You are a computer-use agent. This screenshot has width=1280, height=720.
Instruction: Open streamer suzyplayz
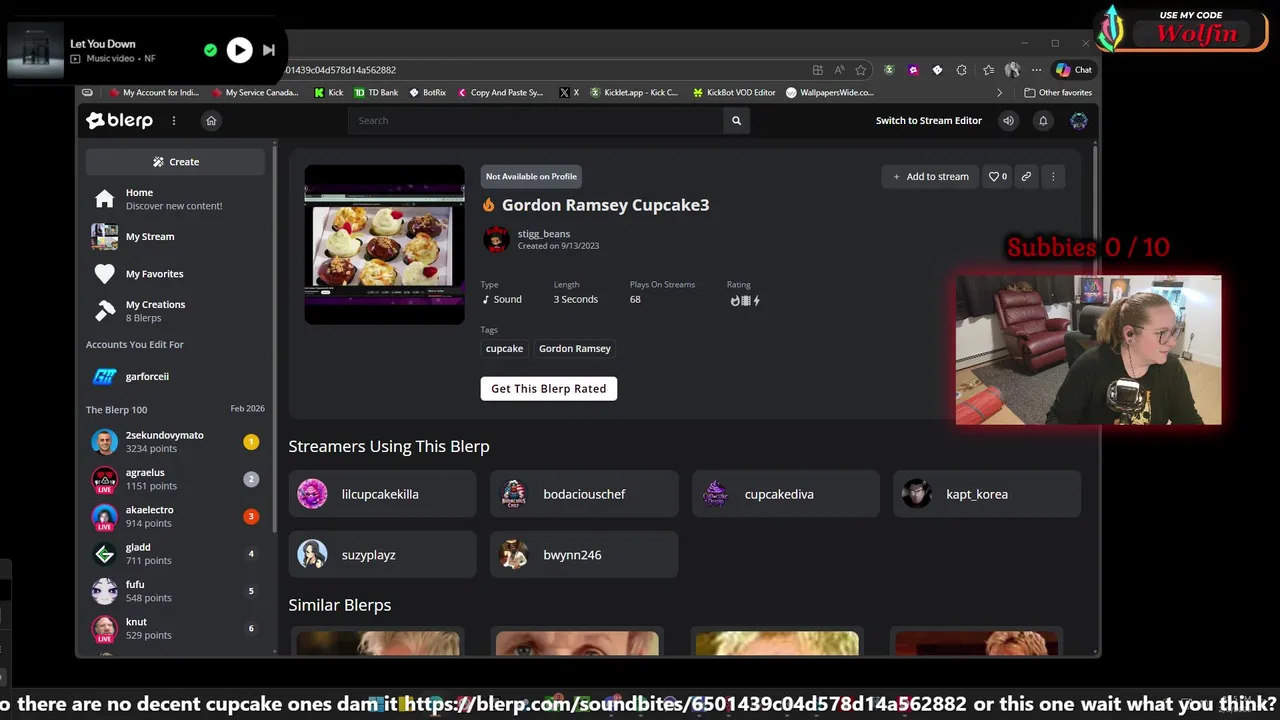tap(383, 555)
